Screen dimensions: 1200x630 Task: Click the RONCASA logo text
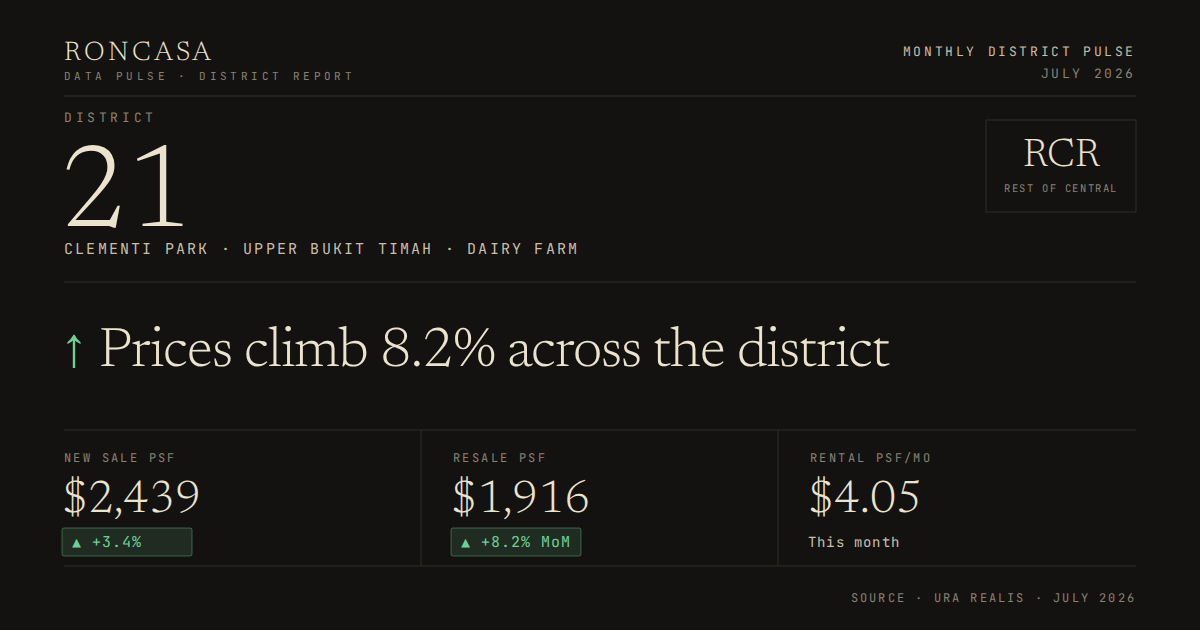pyautogui.click(x=138, y=52)
